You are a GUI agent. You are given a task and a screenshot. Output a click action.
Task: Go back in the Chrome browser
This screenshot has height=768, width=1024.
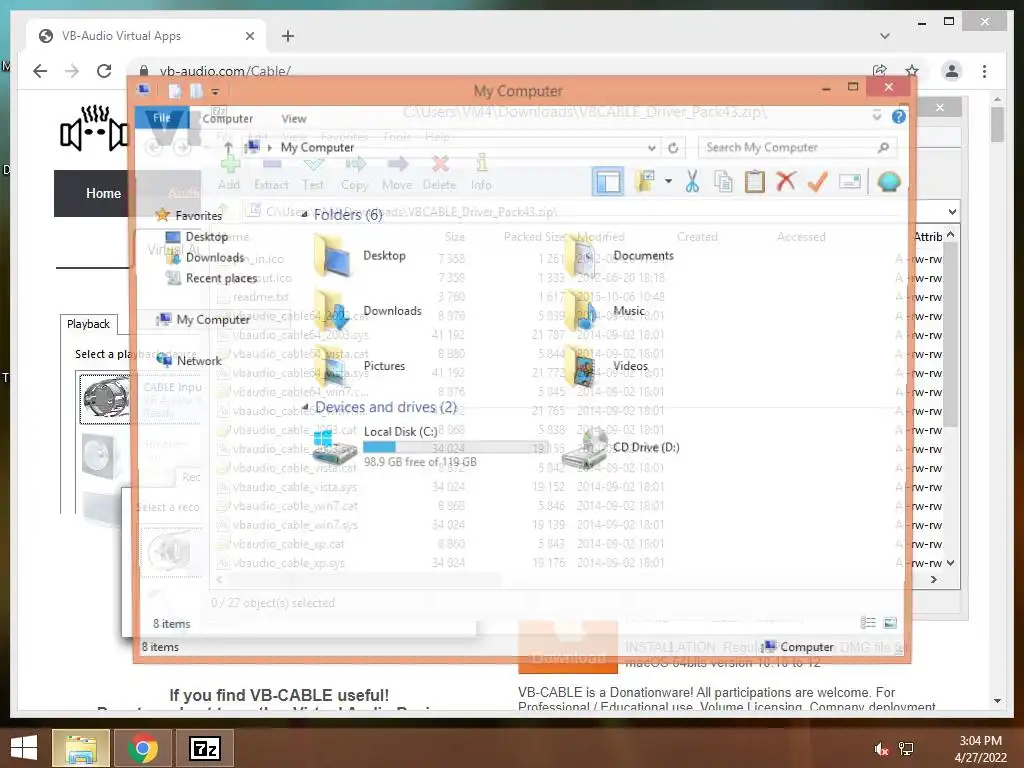pyautogui.click(x=40, y=71)
